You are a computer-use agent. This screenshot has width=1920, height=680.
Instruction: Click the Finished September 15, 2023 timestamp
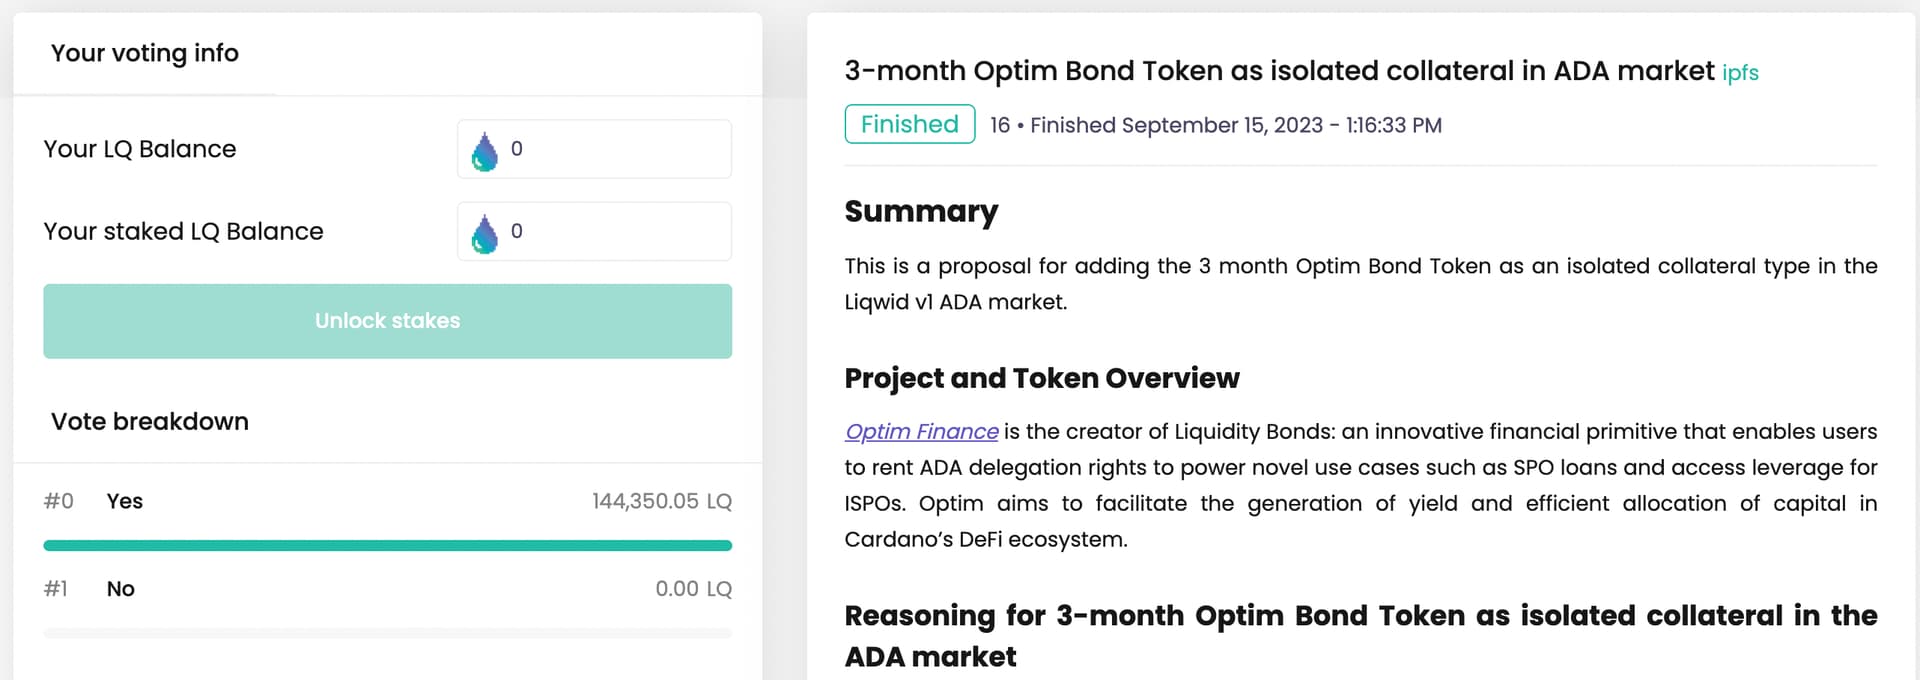(1235, 125)
